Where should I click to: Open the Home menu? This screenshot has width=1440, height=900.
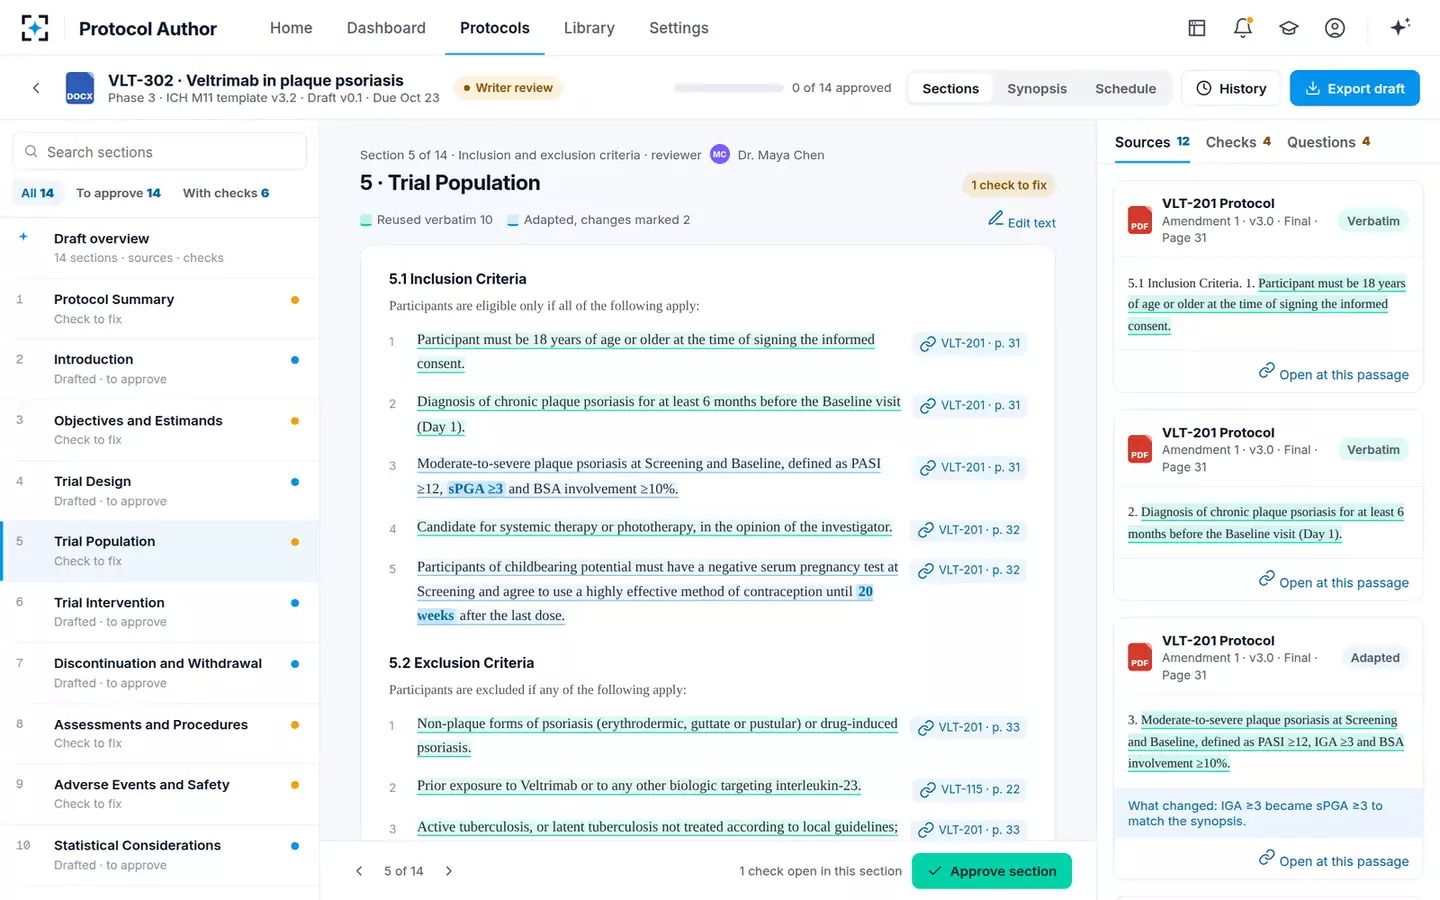[x=291, y=28]
